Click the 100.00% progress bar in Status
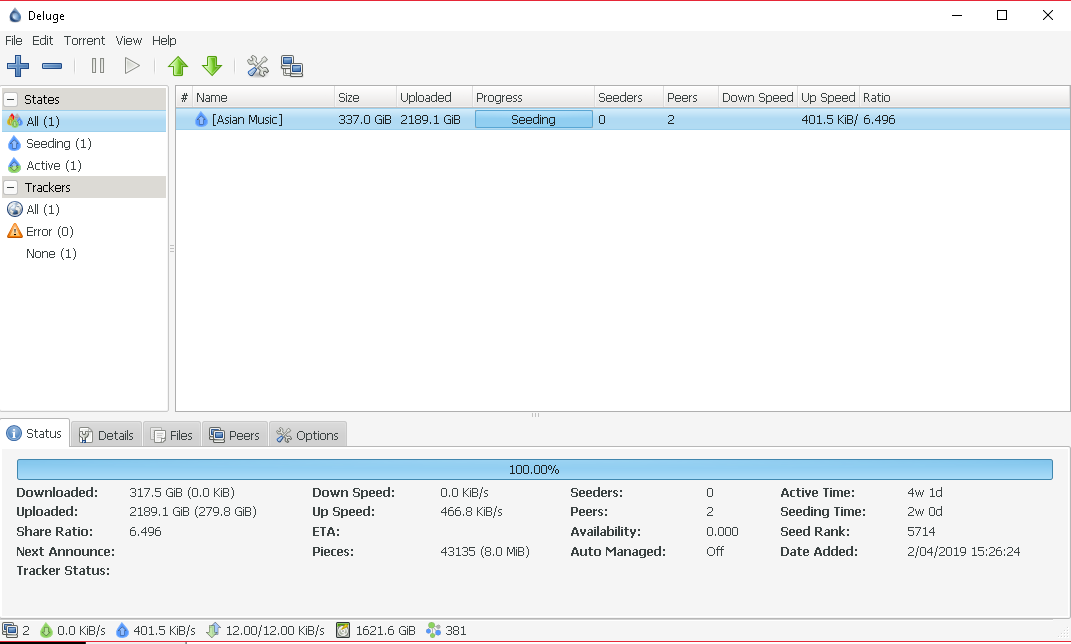 point(534,469)
